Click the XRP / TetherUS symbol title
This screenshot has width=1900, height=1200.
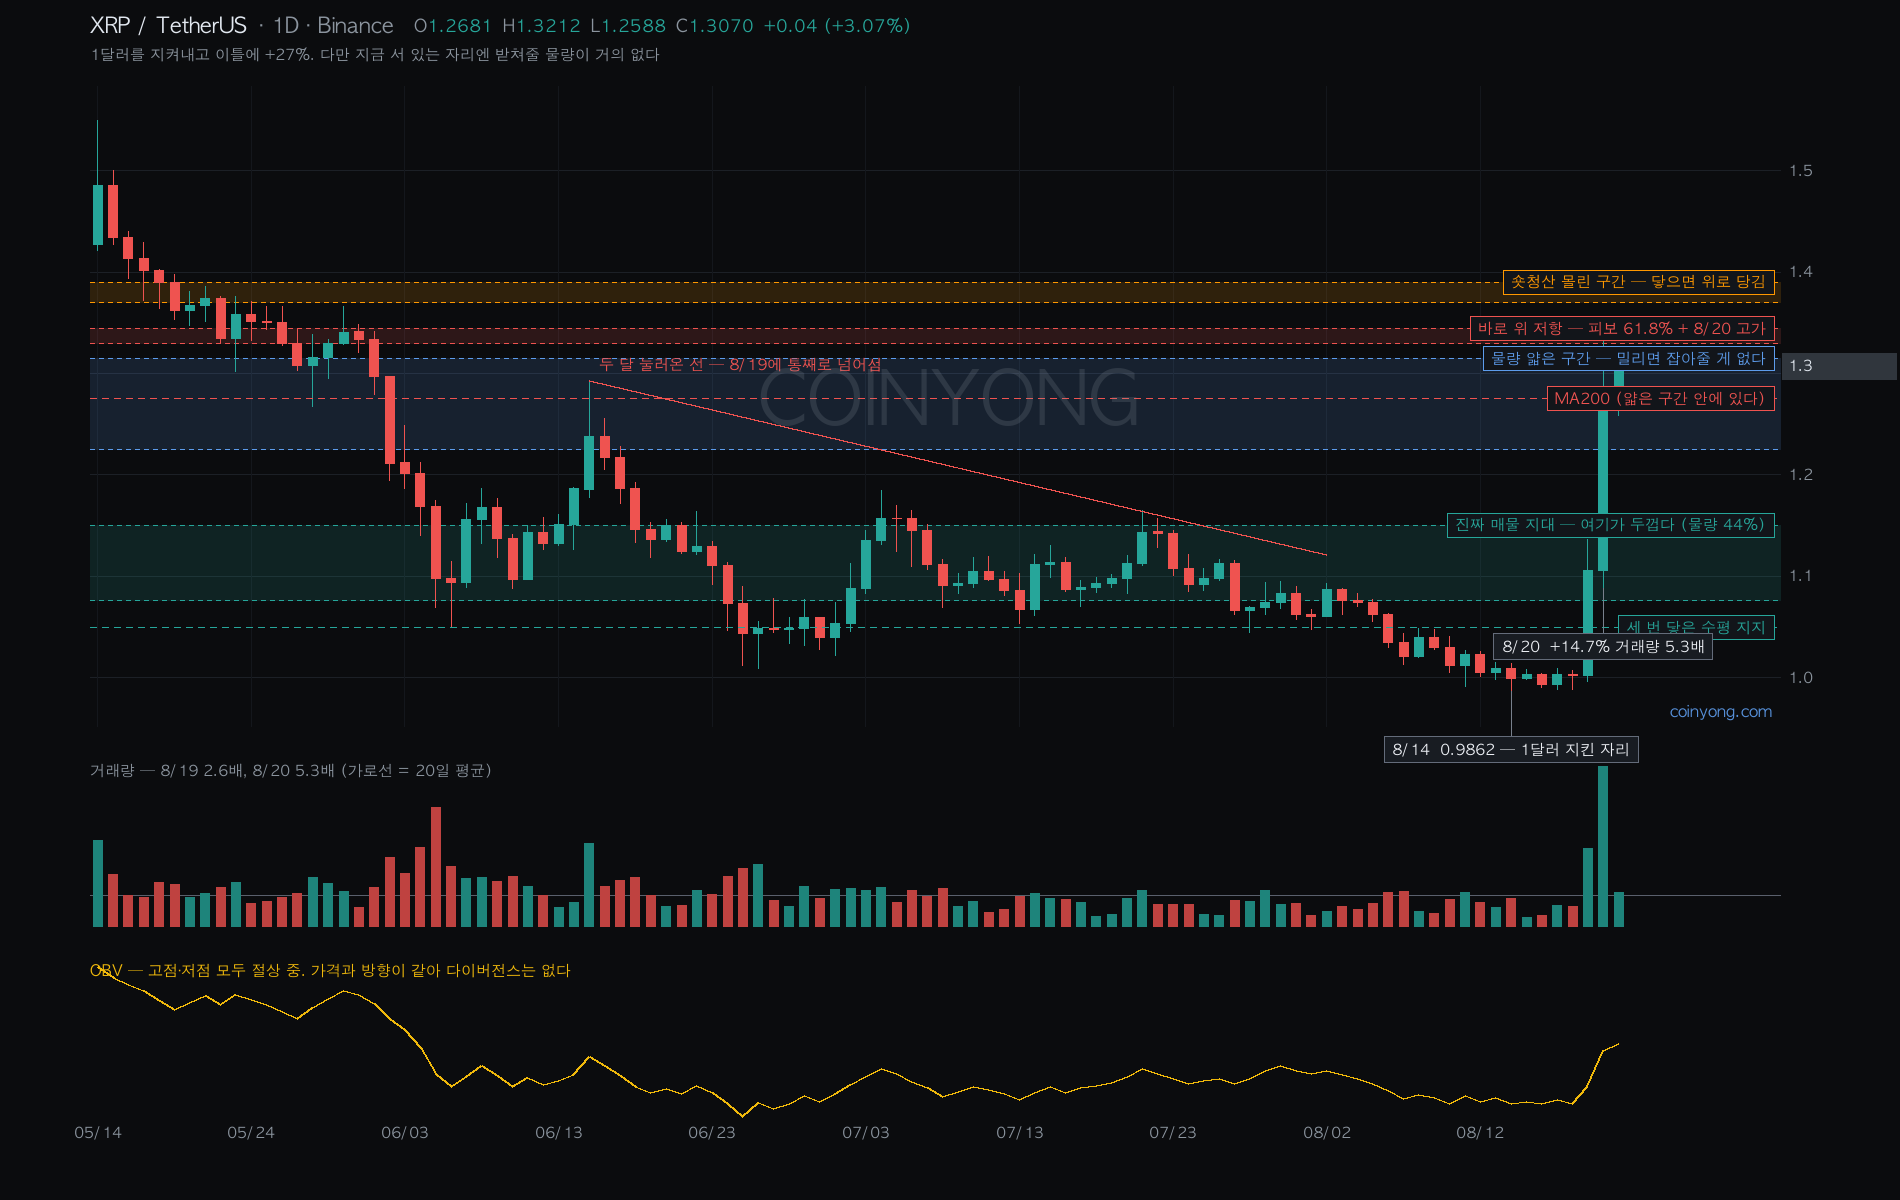[x=168, y=25]
